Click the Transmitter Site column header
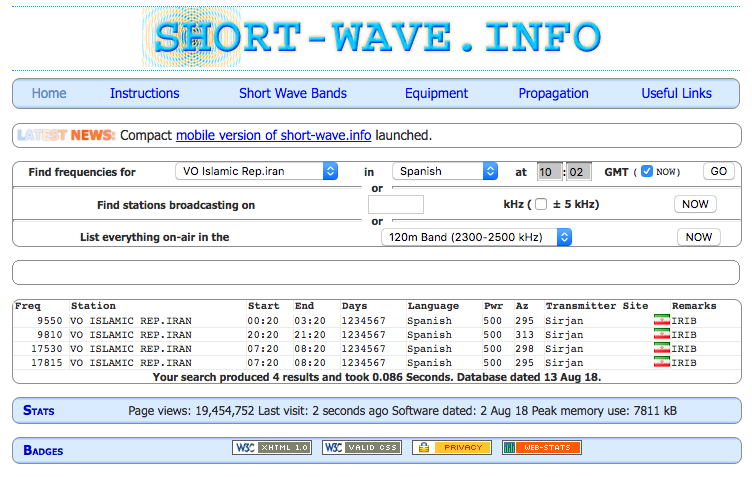This screenshot has height=477, width=752. (597, 306)
